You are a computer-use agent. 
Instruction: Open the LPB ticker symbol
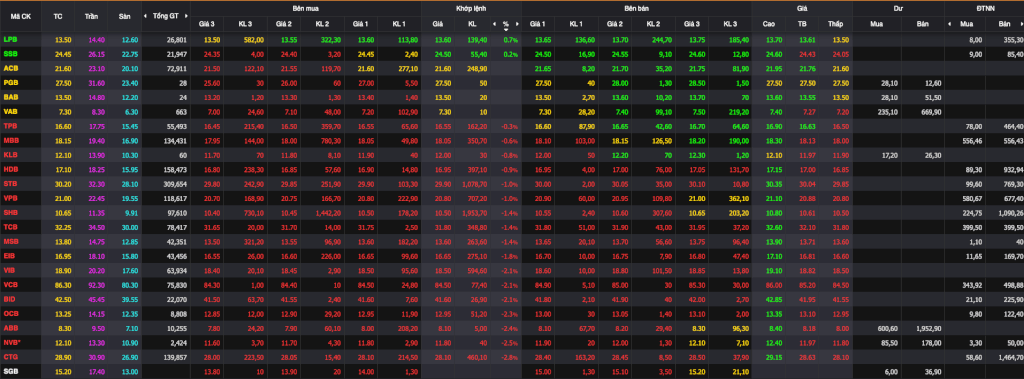[10, 39]
